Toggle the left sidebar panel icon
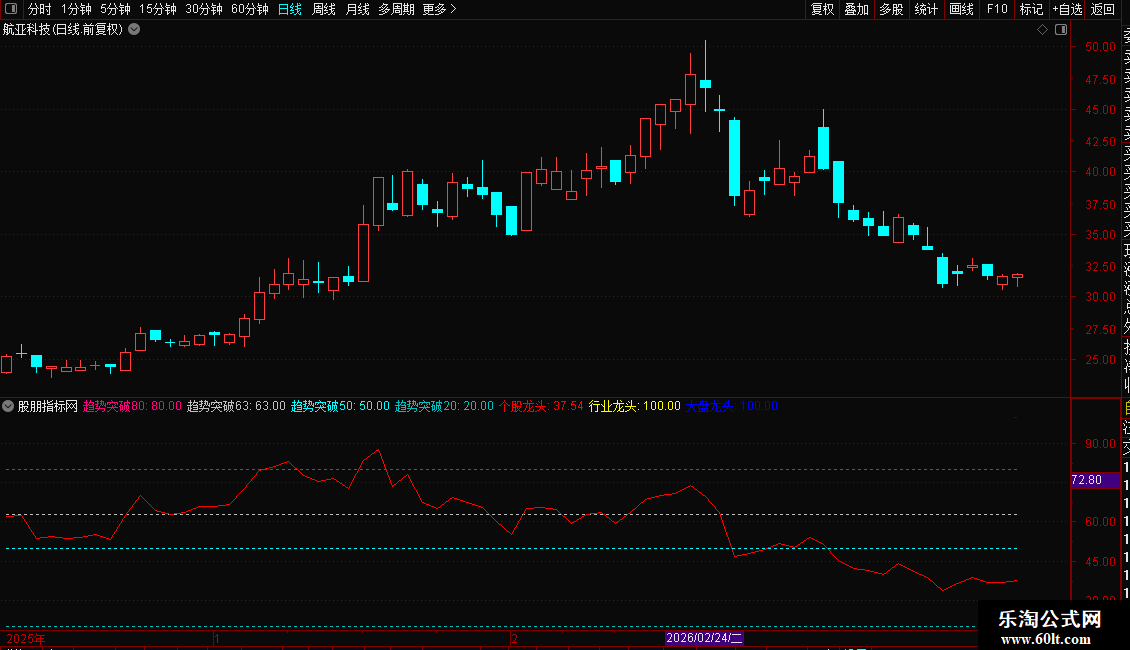 pyautogui.click(x=11, y=9)
